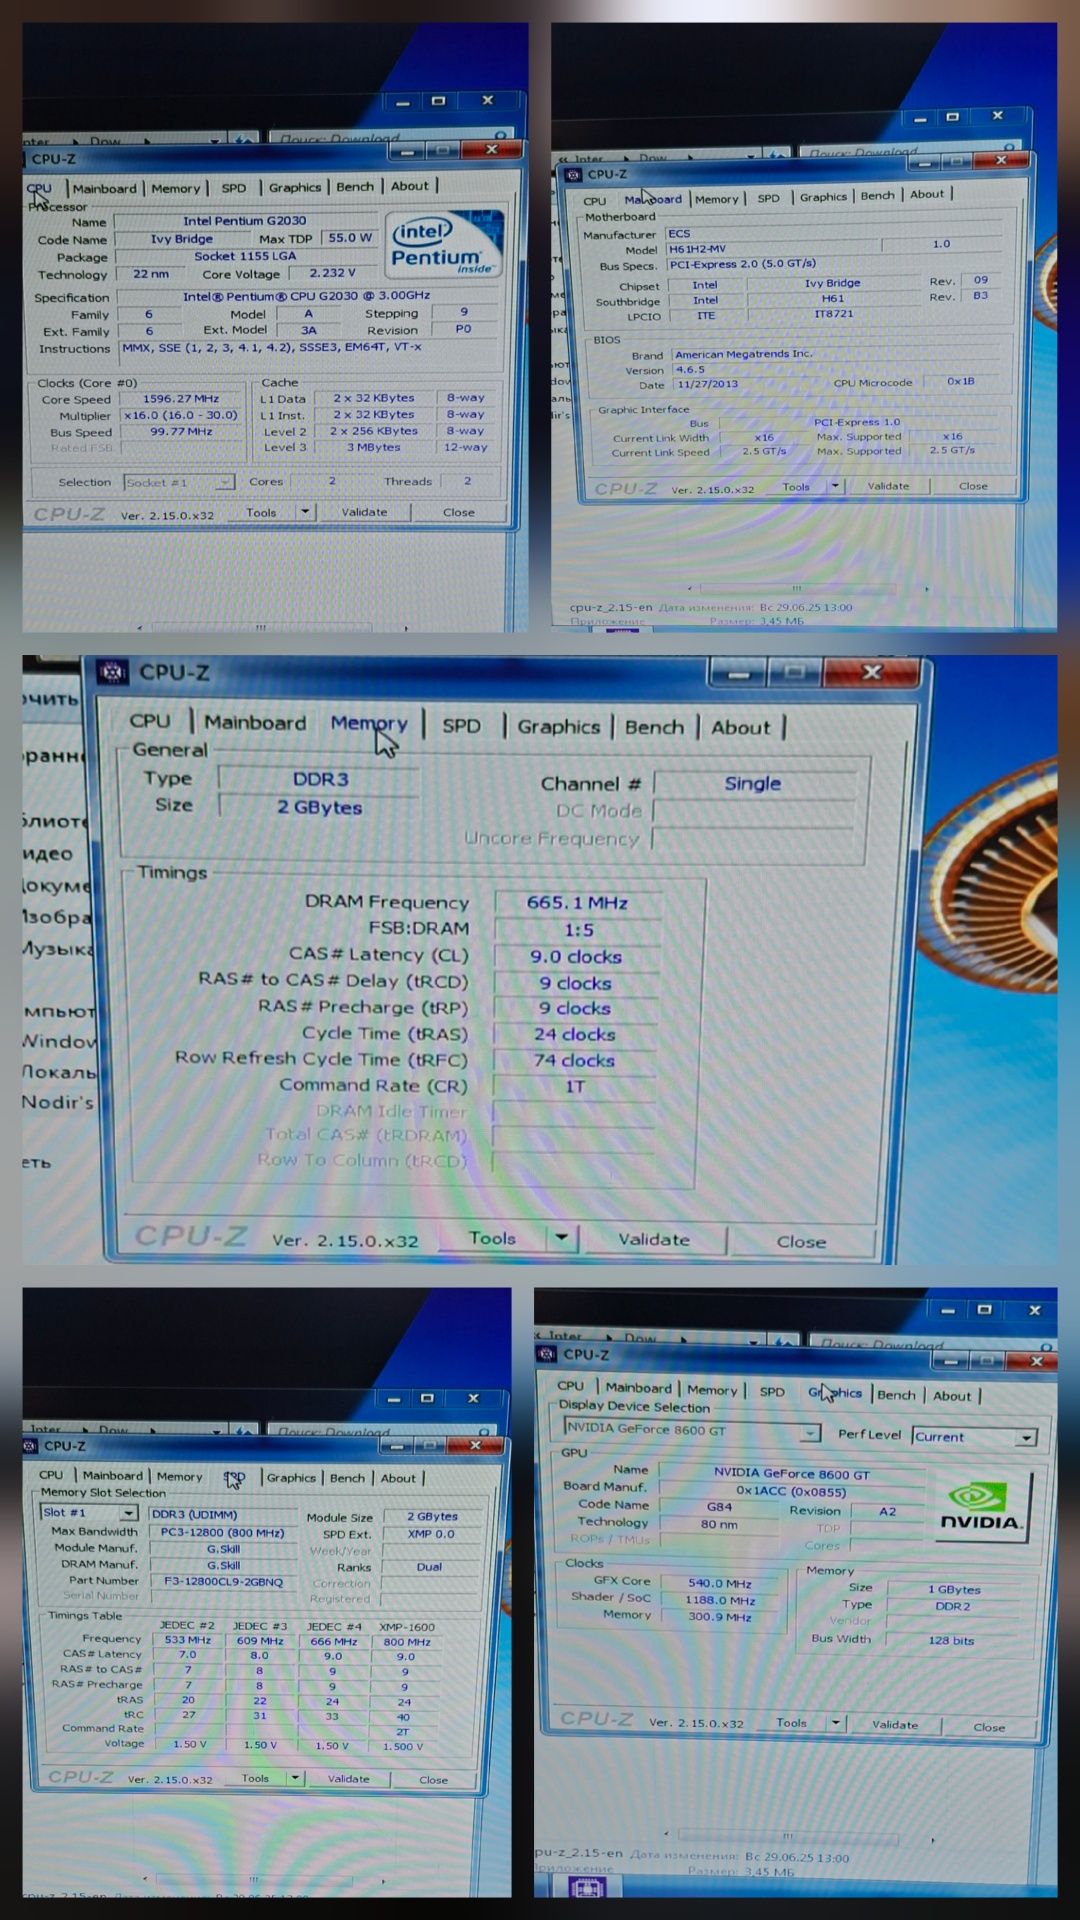
Task: Select the Command Rate value 1T
Action: [575, 1086]
